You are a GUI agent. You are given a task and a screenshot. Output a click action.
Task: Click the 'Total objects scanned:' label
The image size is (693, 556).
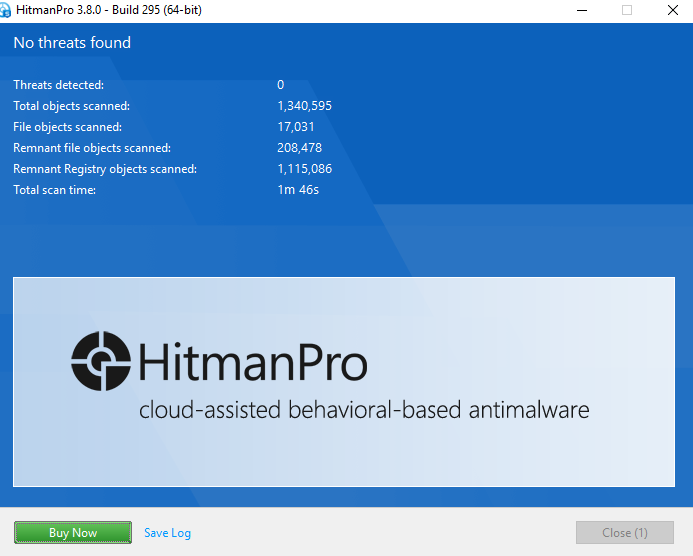click(x=72, y=106)
